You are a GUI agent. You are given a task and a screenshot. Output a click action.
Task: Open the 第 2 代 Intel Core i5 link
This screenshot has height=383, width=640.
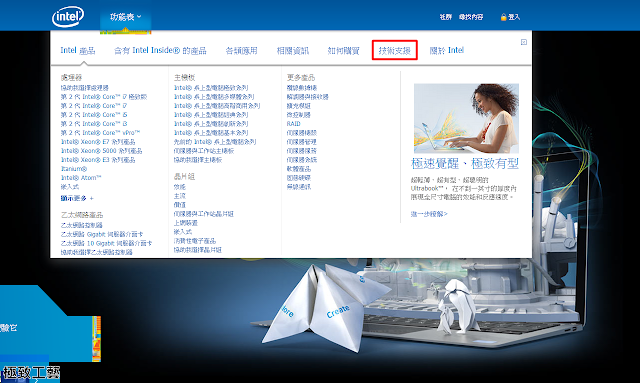[x=94, y=115]
